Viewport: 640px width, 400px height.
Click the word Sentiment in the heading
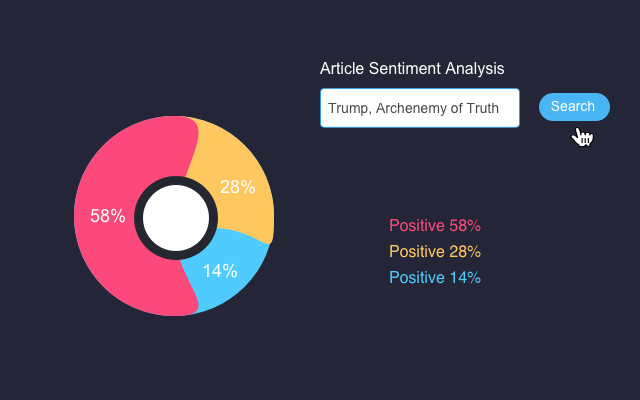[406, 69]
